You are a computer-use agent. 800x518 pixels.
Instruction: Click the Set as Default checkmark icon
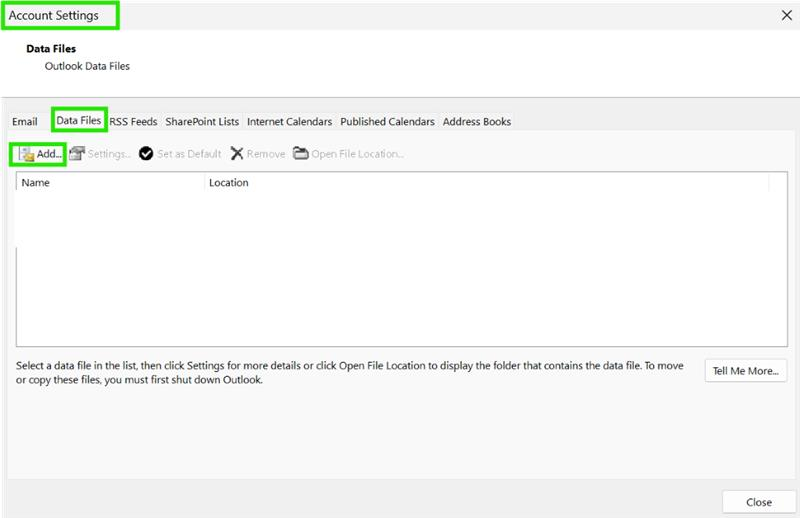point(146,154)
